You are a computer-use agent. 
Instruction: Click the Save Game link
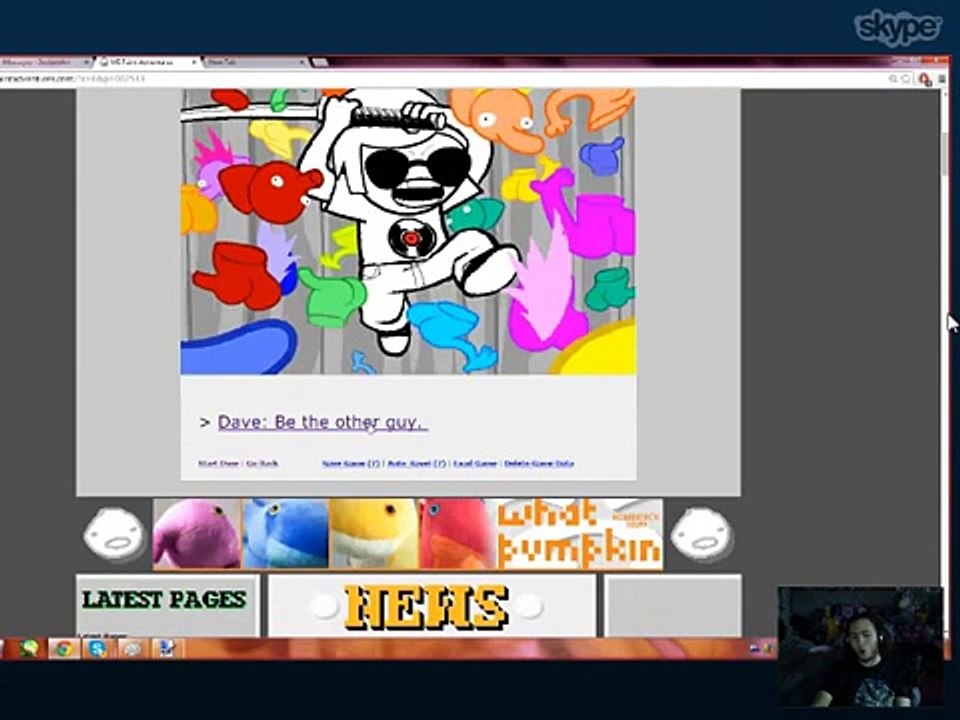click(351, 463)
